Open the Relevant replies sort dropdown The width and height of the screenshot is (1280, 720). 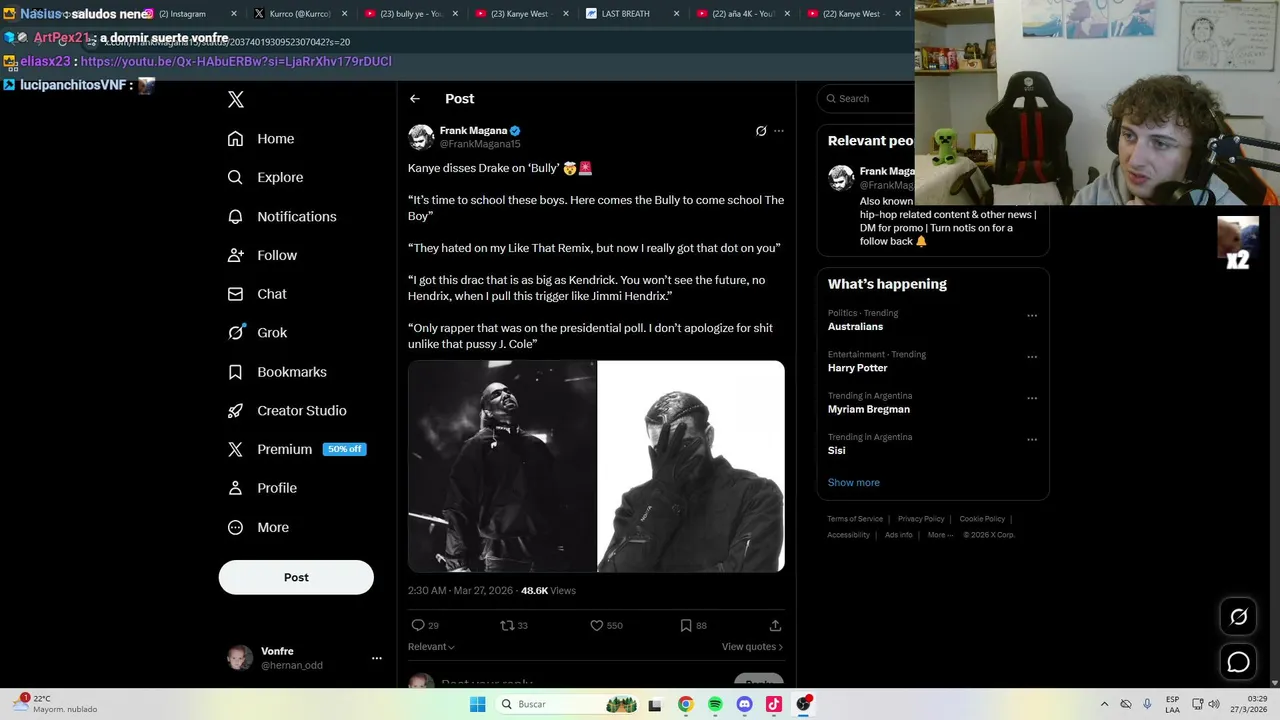point(431,647)
